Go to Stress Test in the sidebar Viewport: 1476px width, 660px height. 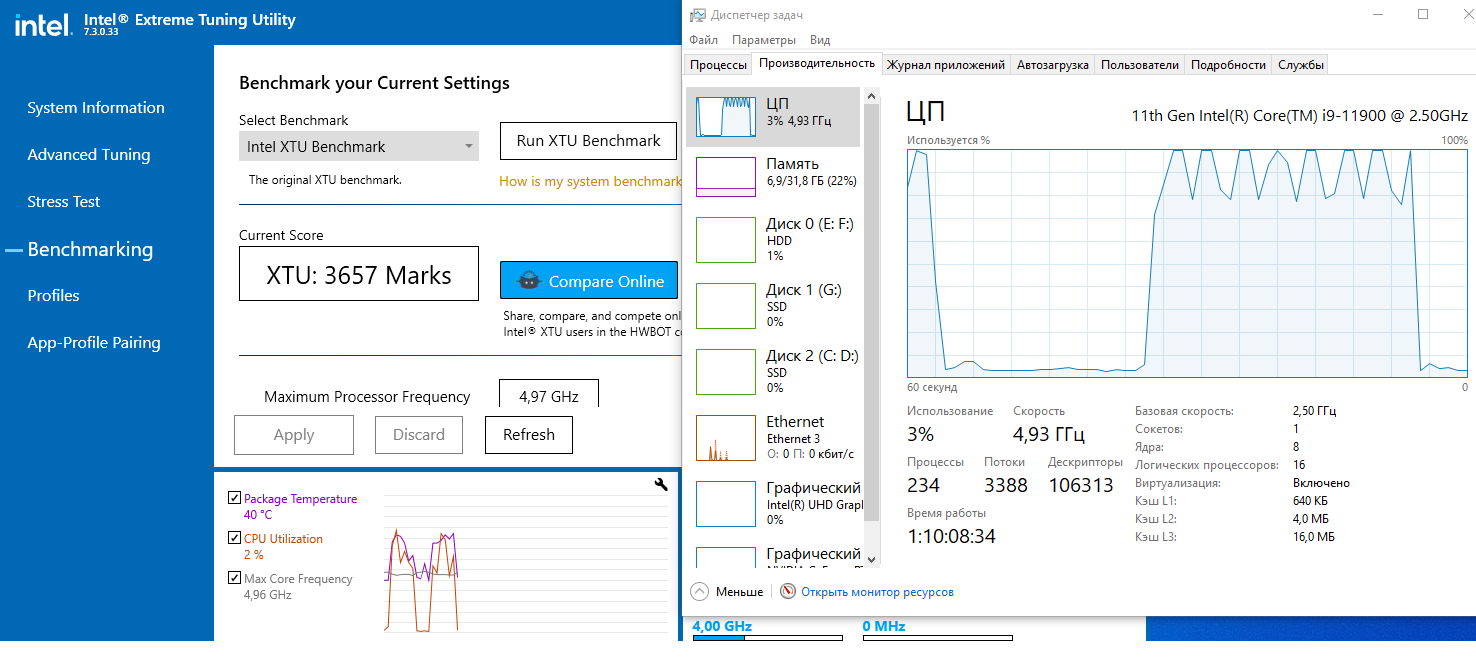tap(64, 202)
